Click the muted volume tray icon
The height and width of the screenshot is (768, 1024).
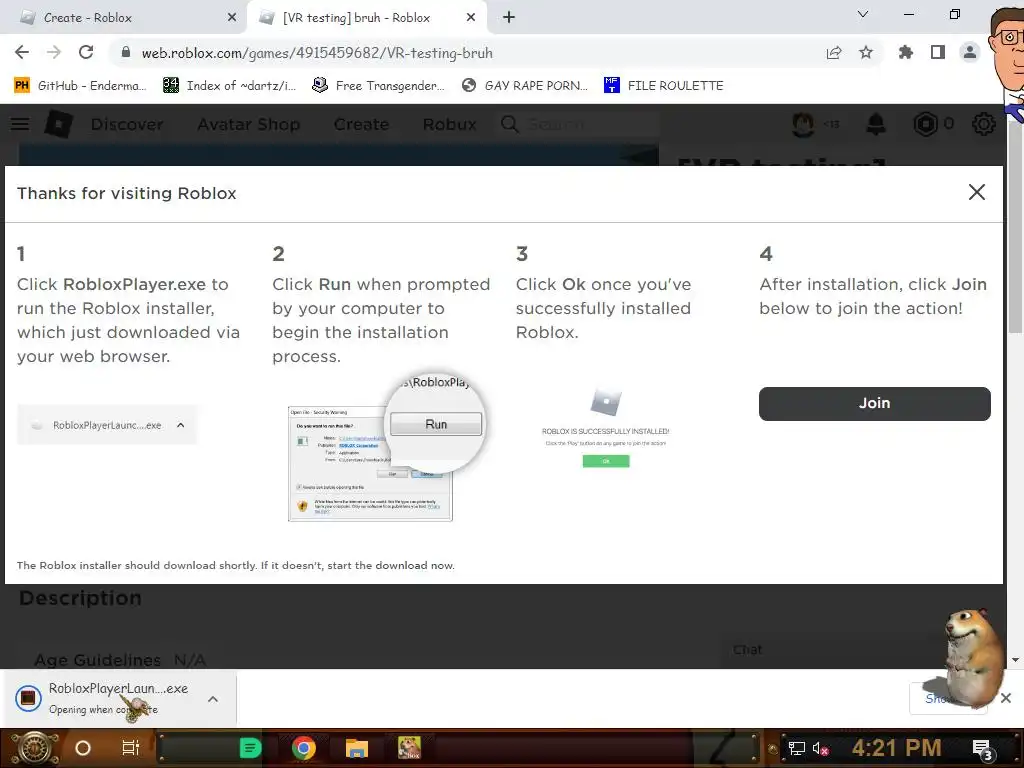(821, 748)
